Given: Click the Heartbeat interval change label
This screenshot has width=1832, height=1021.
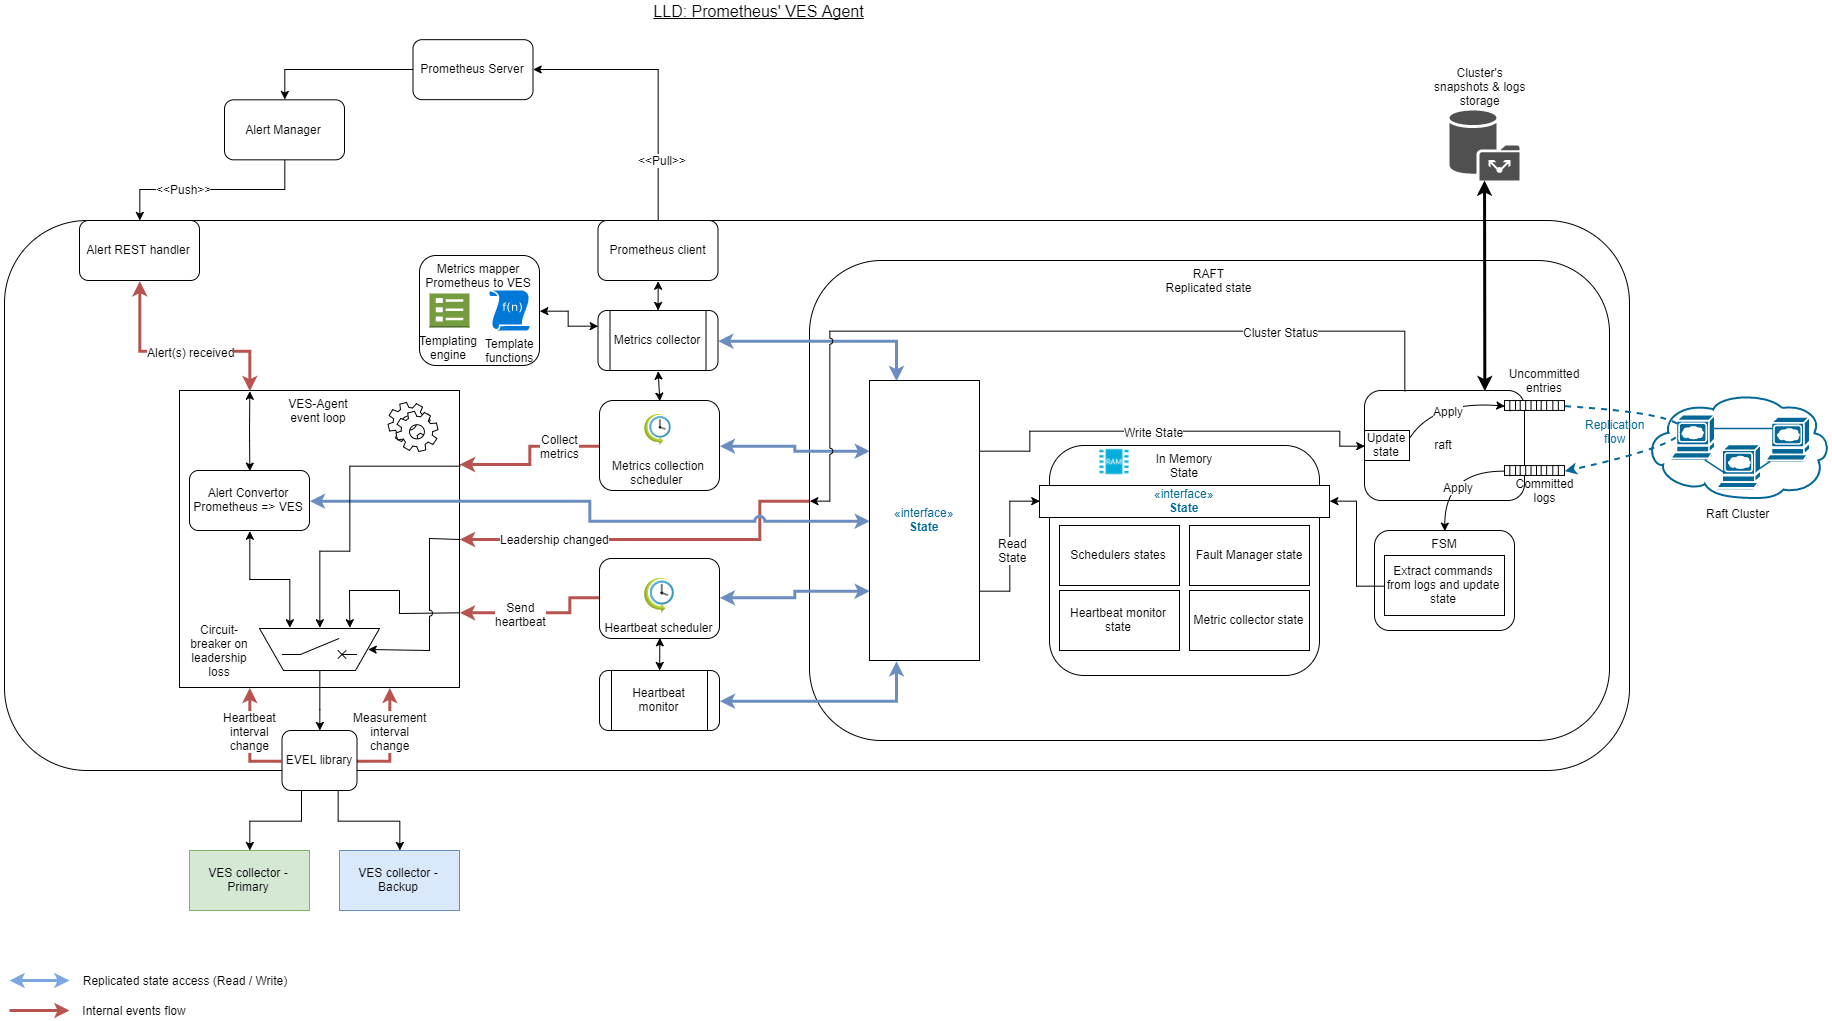Looking at the screenshot, I should click(x=250, y=732).
